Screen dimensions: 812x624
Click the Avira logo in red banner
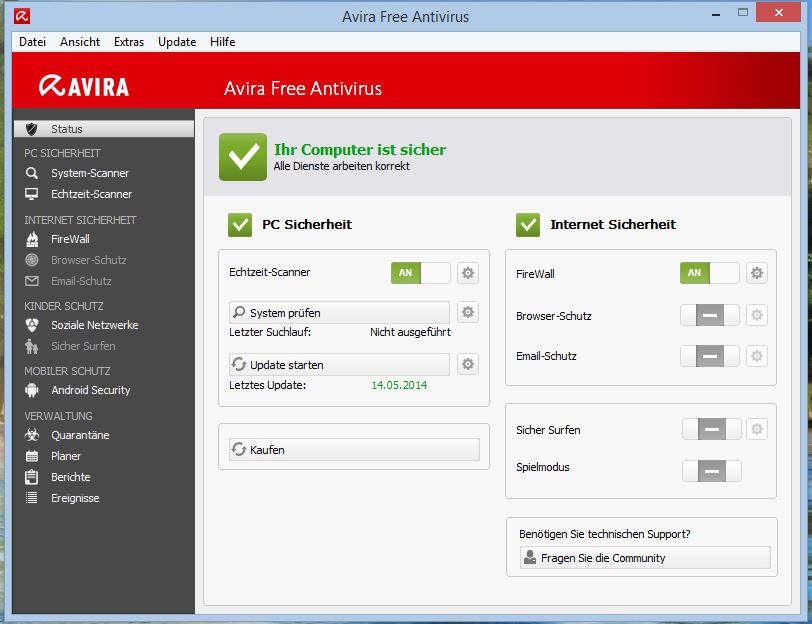coord(84,86)
